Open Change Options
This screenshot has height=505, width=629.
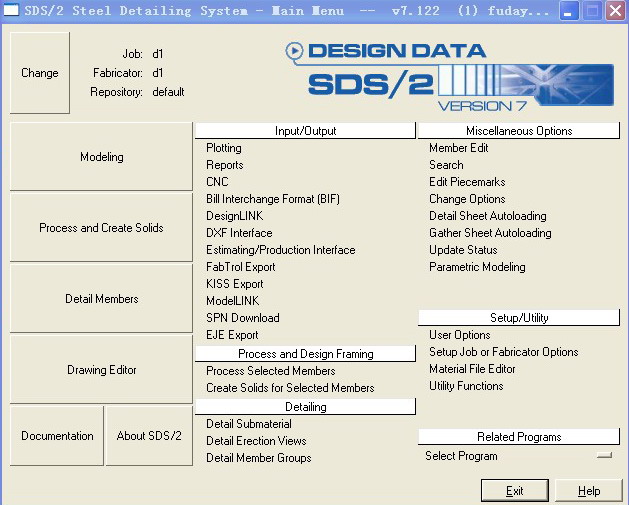pos(467,199)
